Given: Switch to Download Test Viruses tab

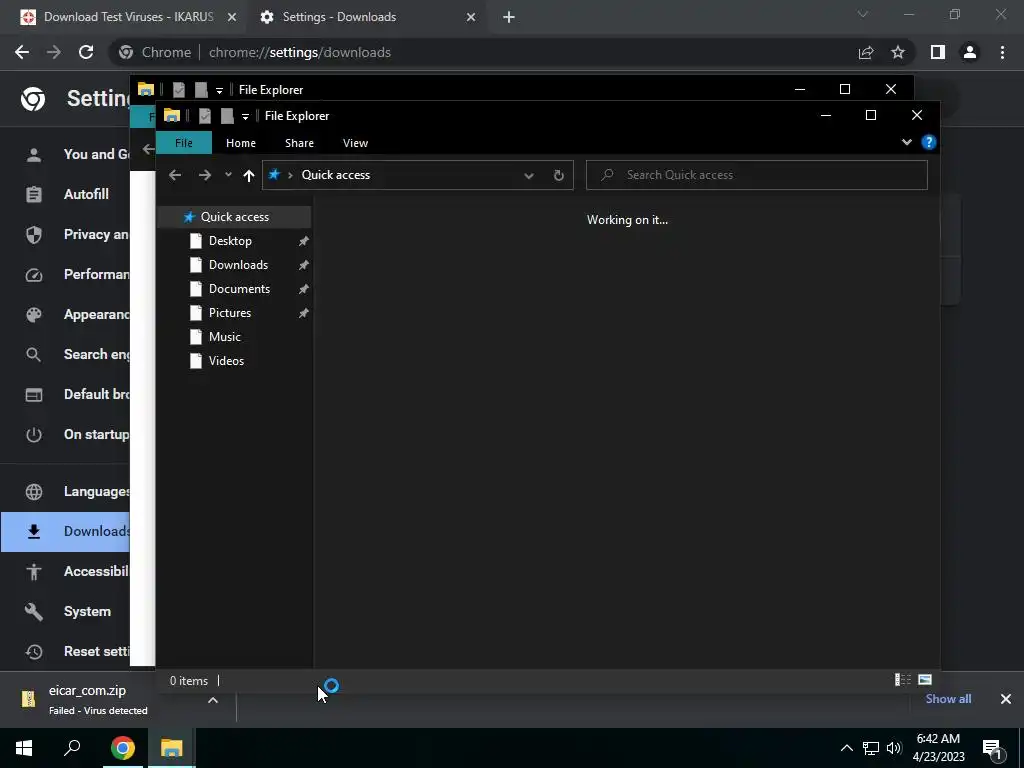Looking at the screenshot, I should pyautogui.click(x=128, y=17).
